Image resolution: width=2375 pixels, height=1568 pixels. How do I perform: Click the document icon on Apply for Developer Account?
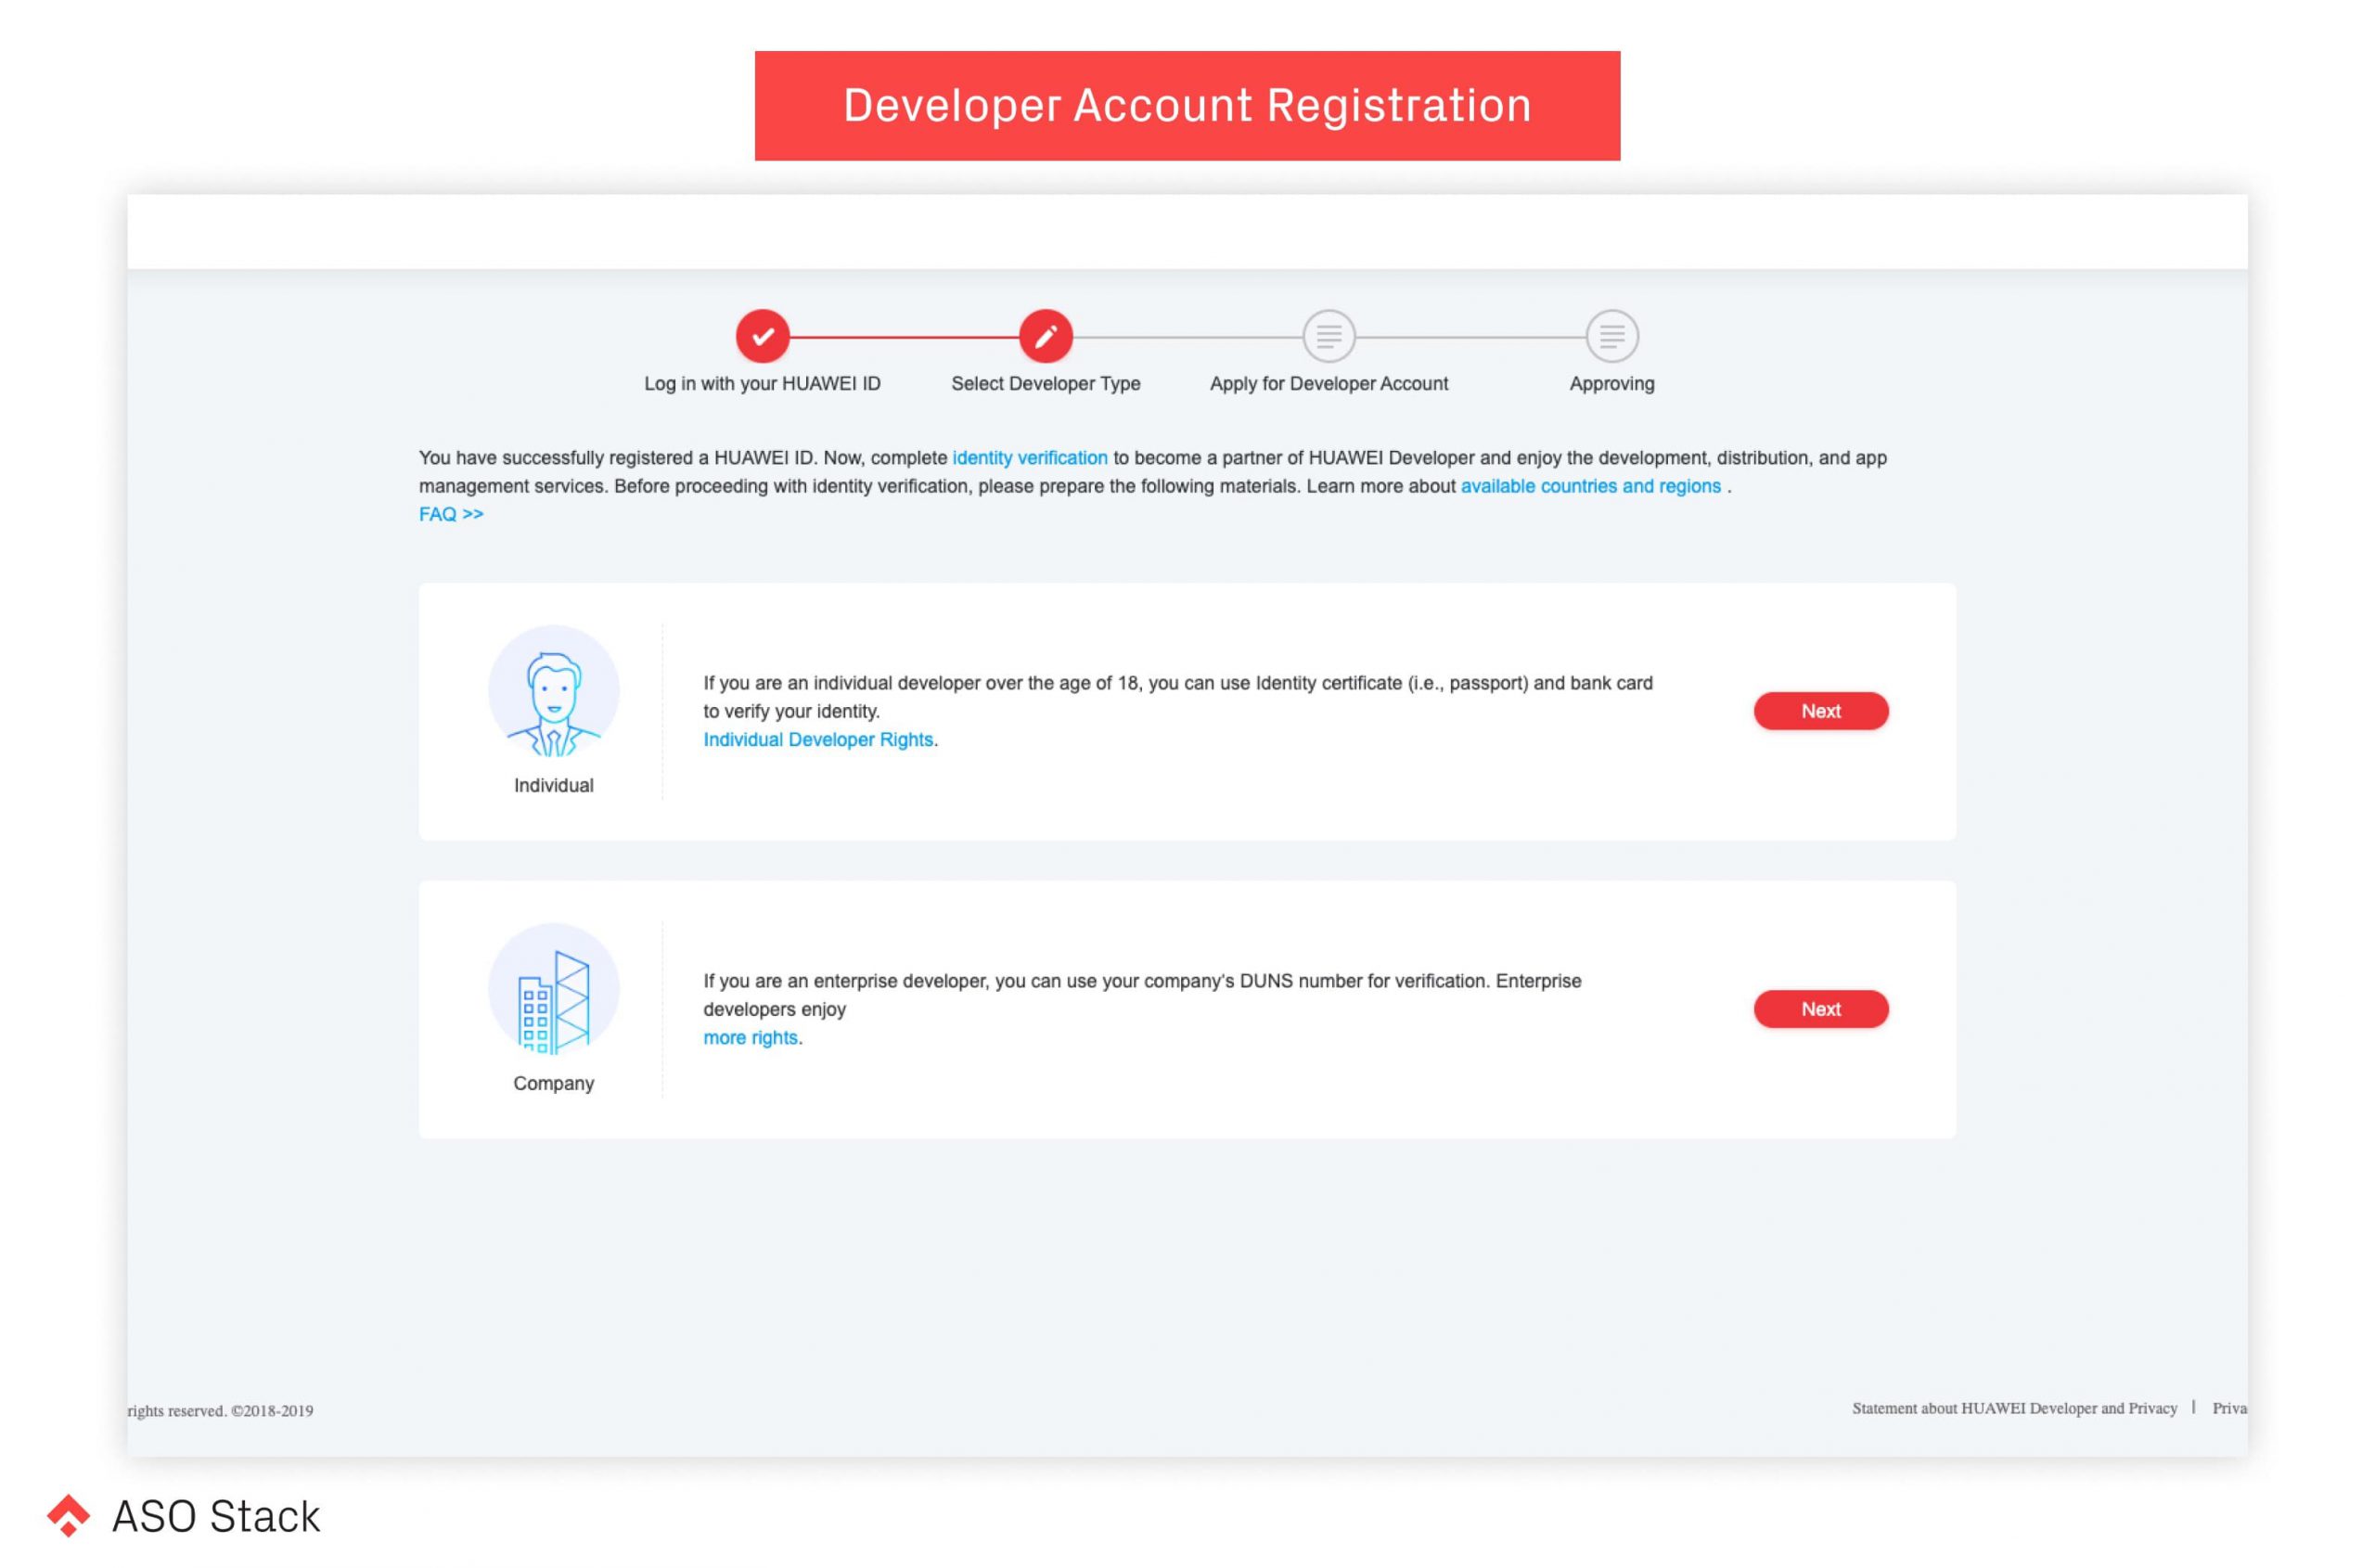tap(1328, 338)
